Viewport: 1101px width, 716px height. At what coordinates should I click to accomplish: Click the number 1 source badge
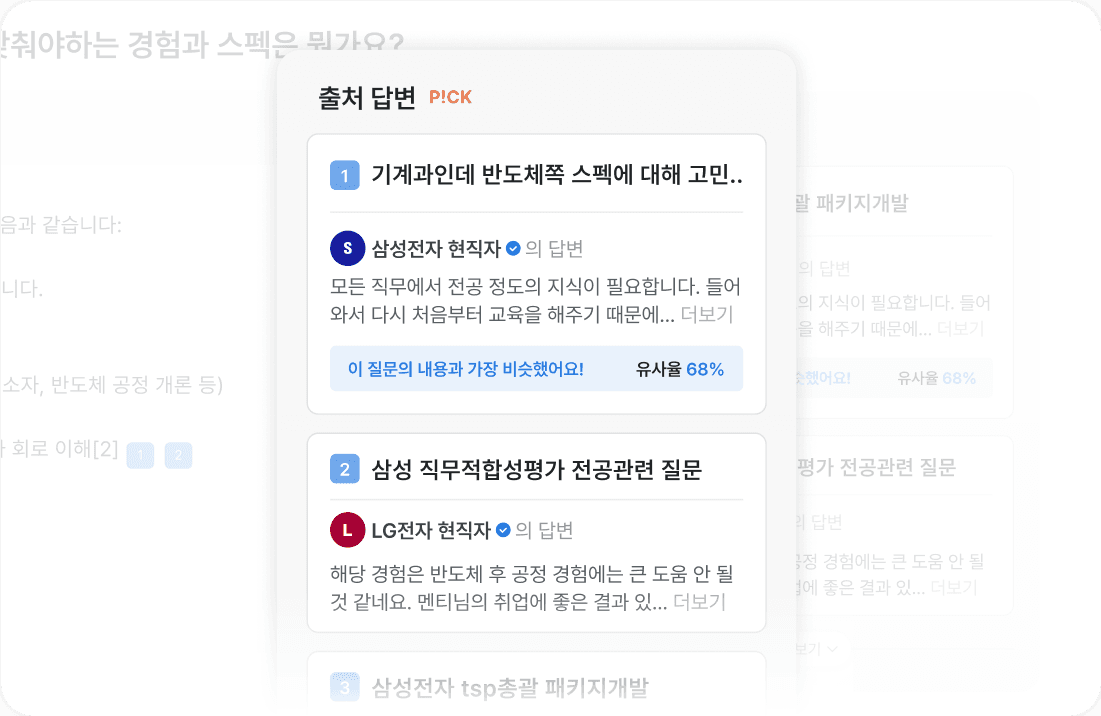[345, 176]
